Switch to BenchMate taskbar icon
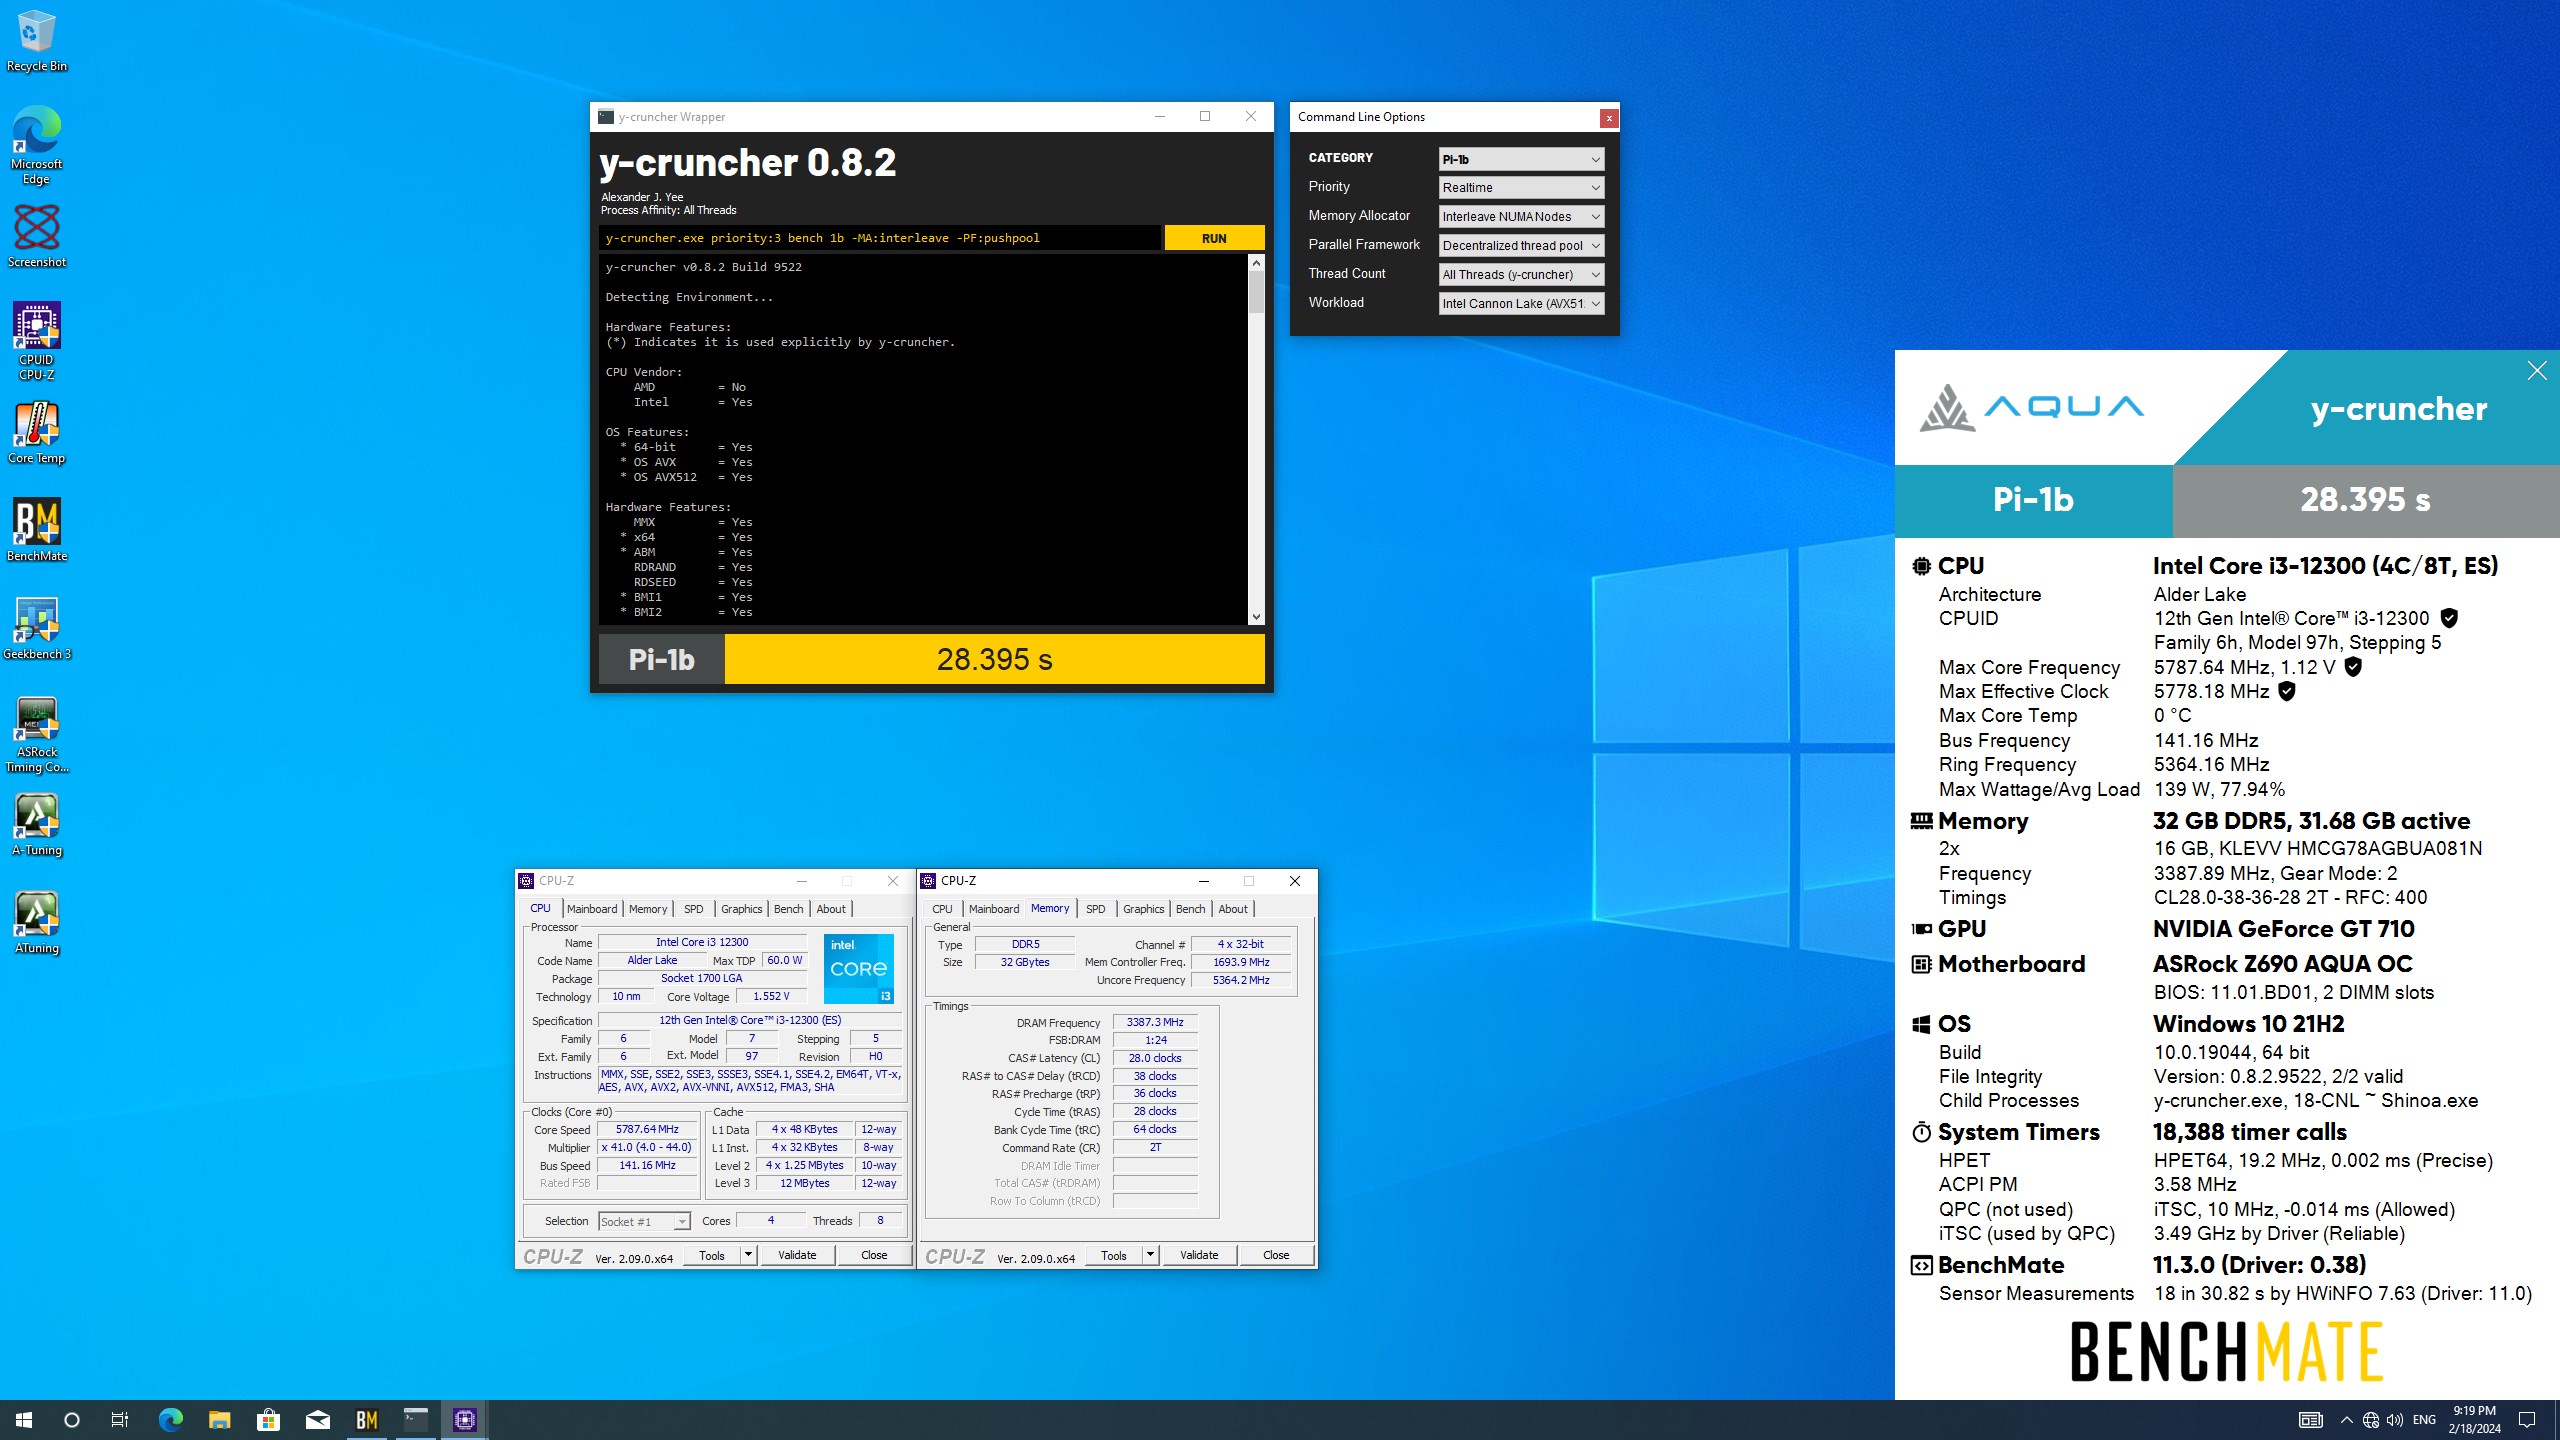The height and width of the screenshot is (1440, 2560). (367, 1419)
